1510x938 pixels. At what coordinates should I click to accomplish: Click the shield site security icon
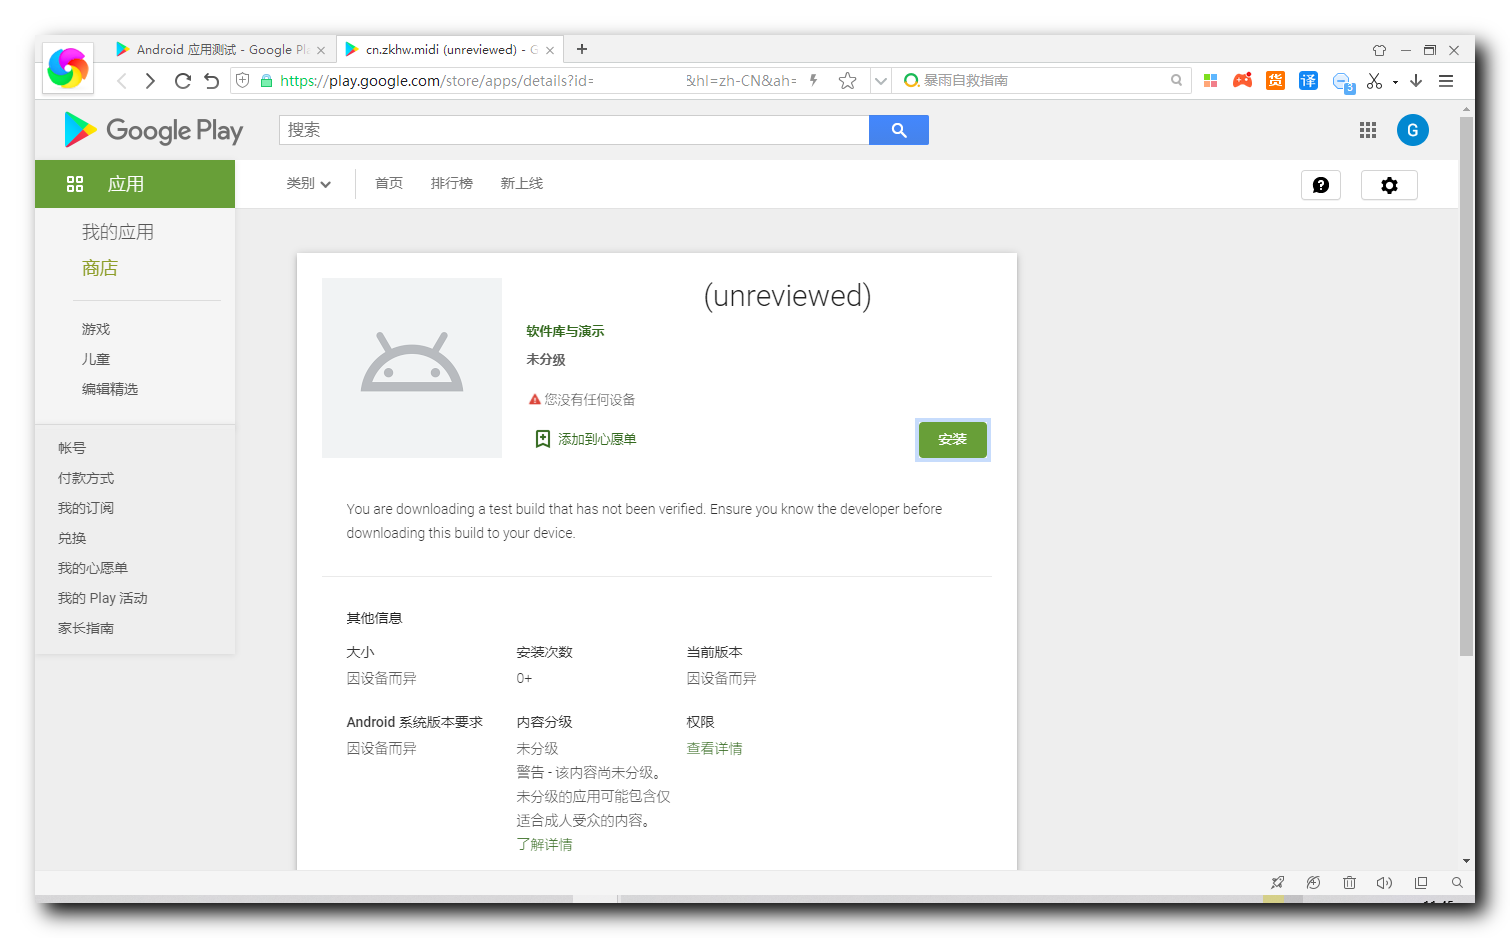(242, 80)
